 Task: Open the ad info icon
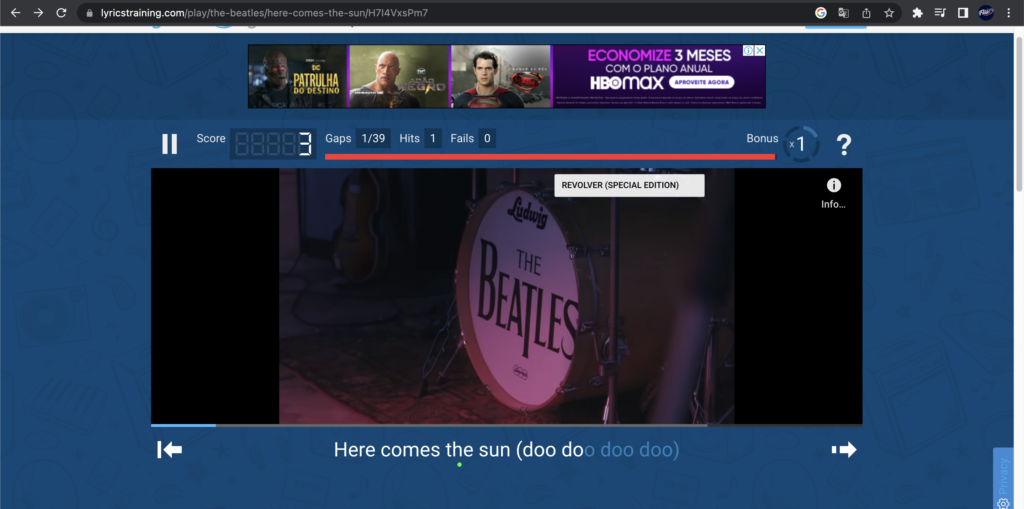(x=749, y=50)
